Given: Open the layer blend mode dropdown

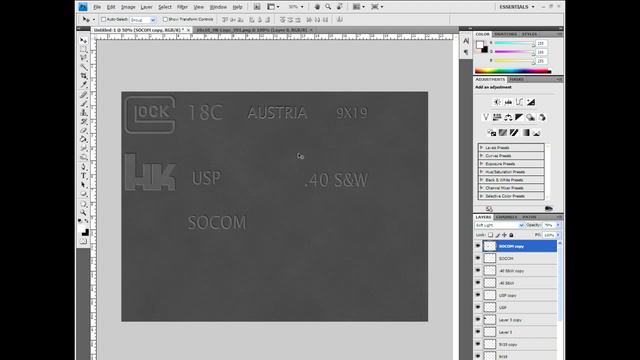Looking at the screenshot, I should pos(499,225).
